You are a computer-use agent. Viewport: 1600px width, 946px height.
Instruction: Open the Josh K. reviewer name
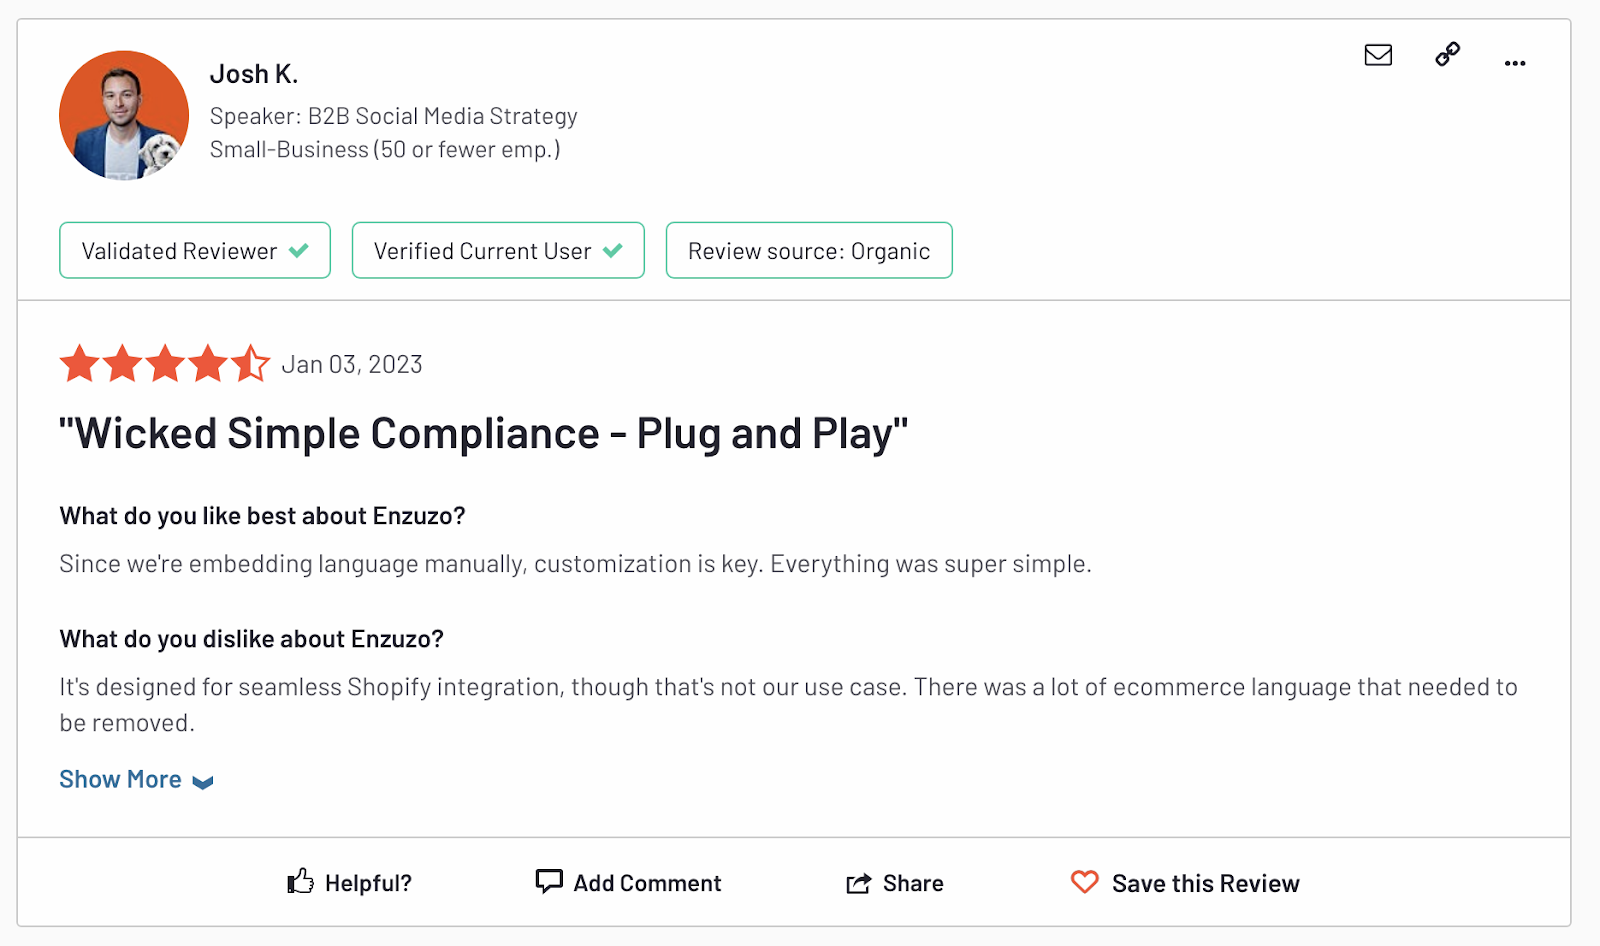click(x=254, y=74)
